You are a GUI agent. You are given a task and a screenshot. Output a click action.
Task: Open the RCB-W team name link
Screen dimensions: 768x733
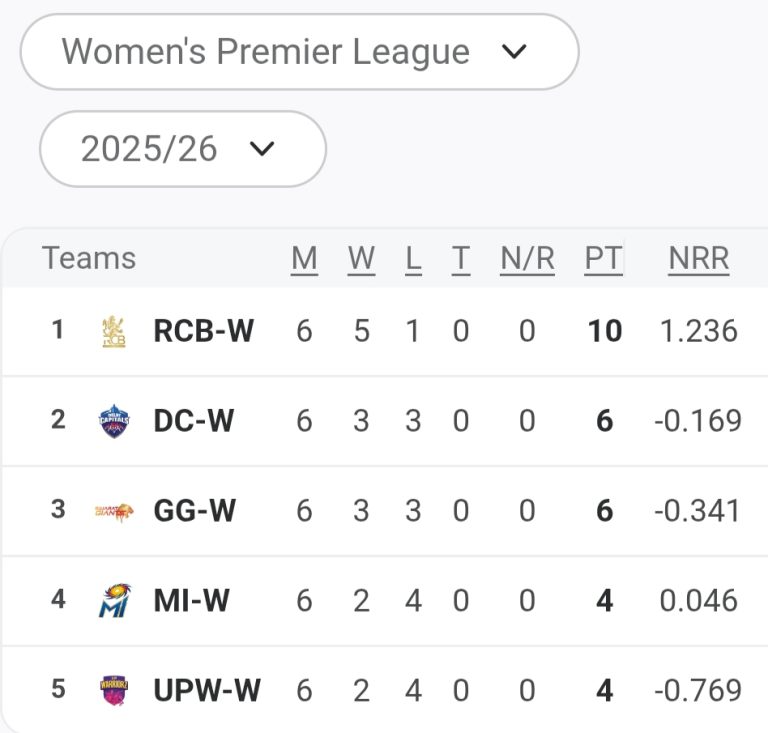tap(203, 331)
